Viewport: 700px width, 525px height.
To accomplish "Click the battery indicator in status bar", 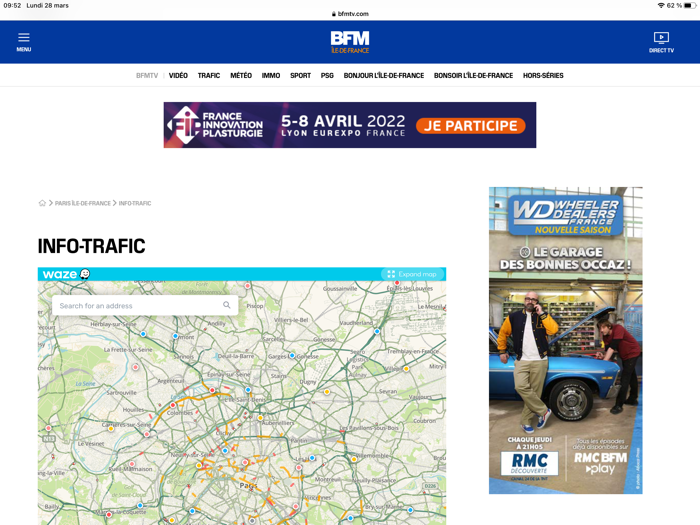I will [x=690, y=5].
